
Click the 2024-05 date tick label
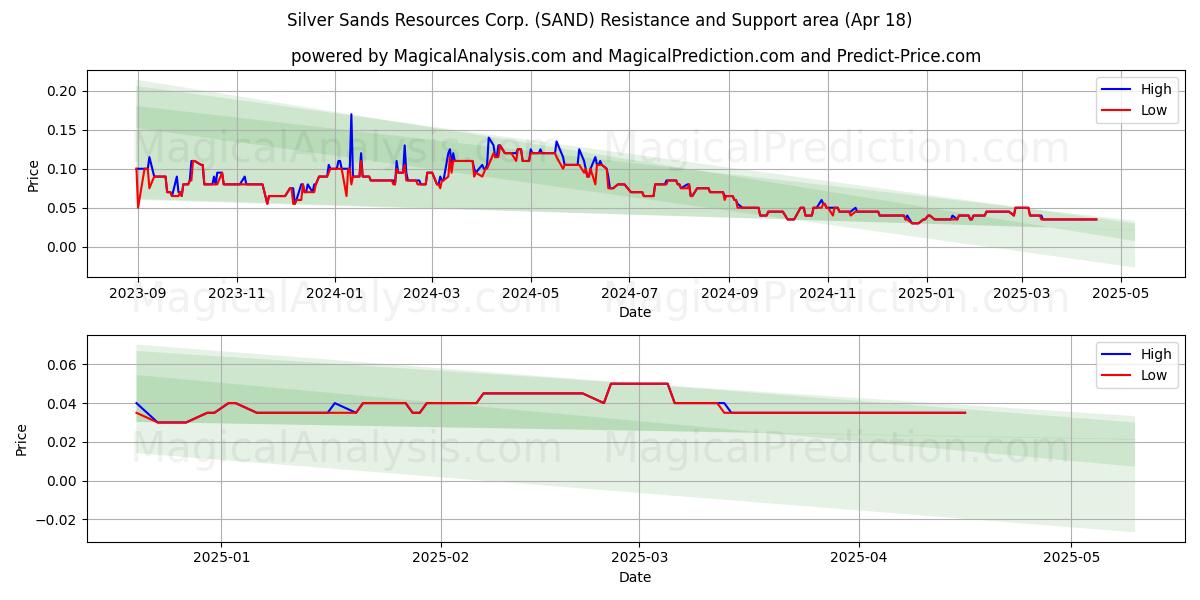(x=530, y=294)
